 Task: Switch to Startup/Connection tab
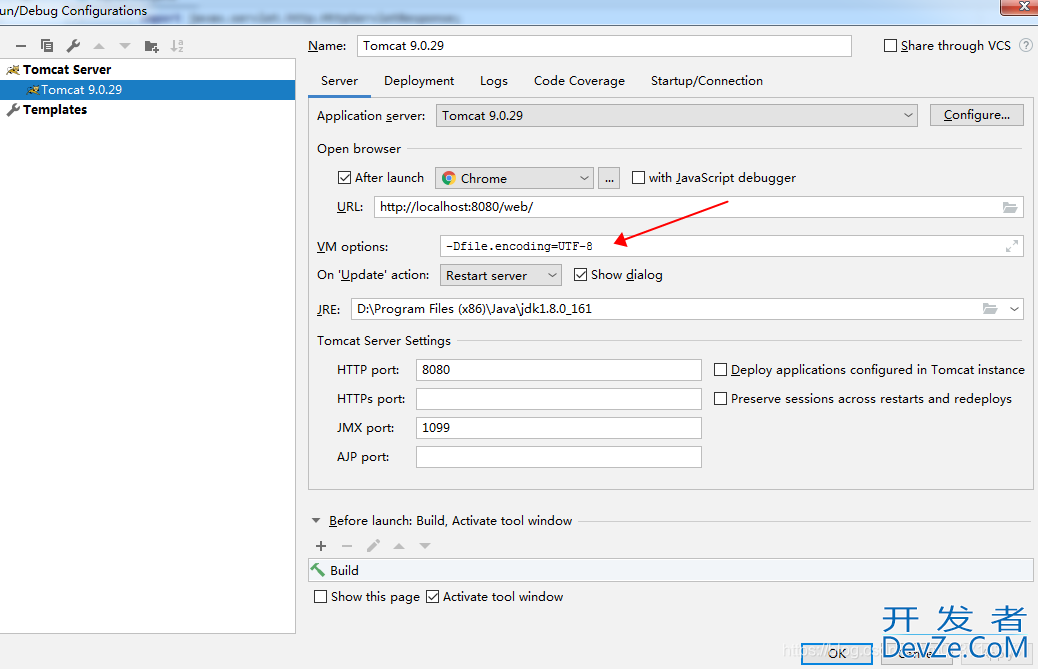706,81
